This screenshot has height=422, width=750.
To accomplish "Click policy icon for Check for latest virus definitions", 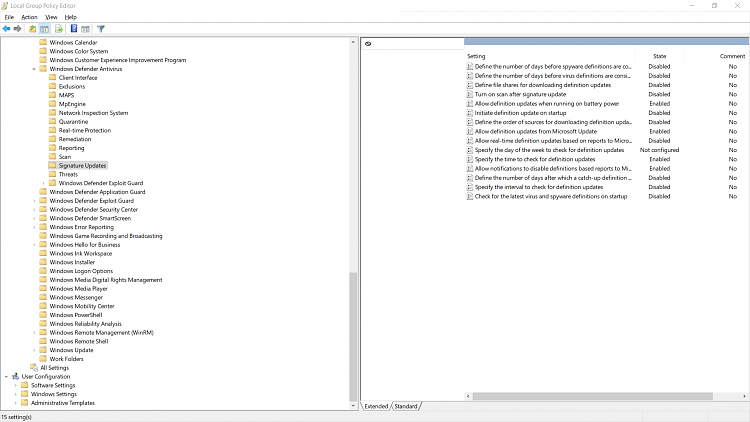I will pos(470,196).
